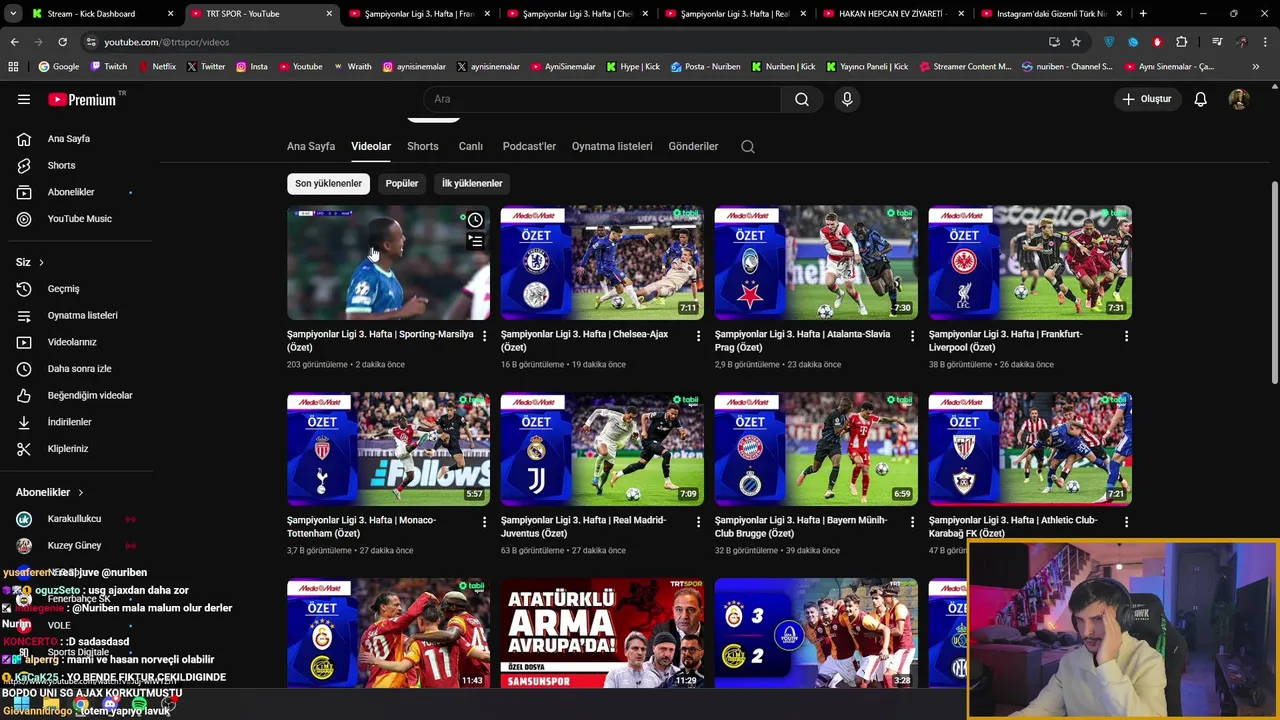Open more options for Atalanta-Slavia Prag video

[x=912, y=336]
